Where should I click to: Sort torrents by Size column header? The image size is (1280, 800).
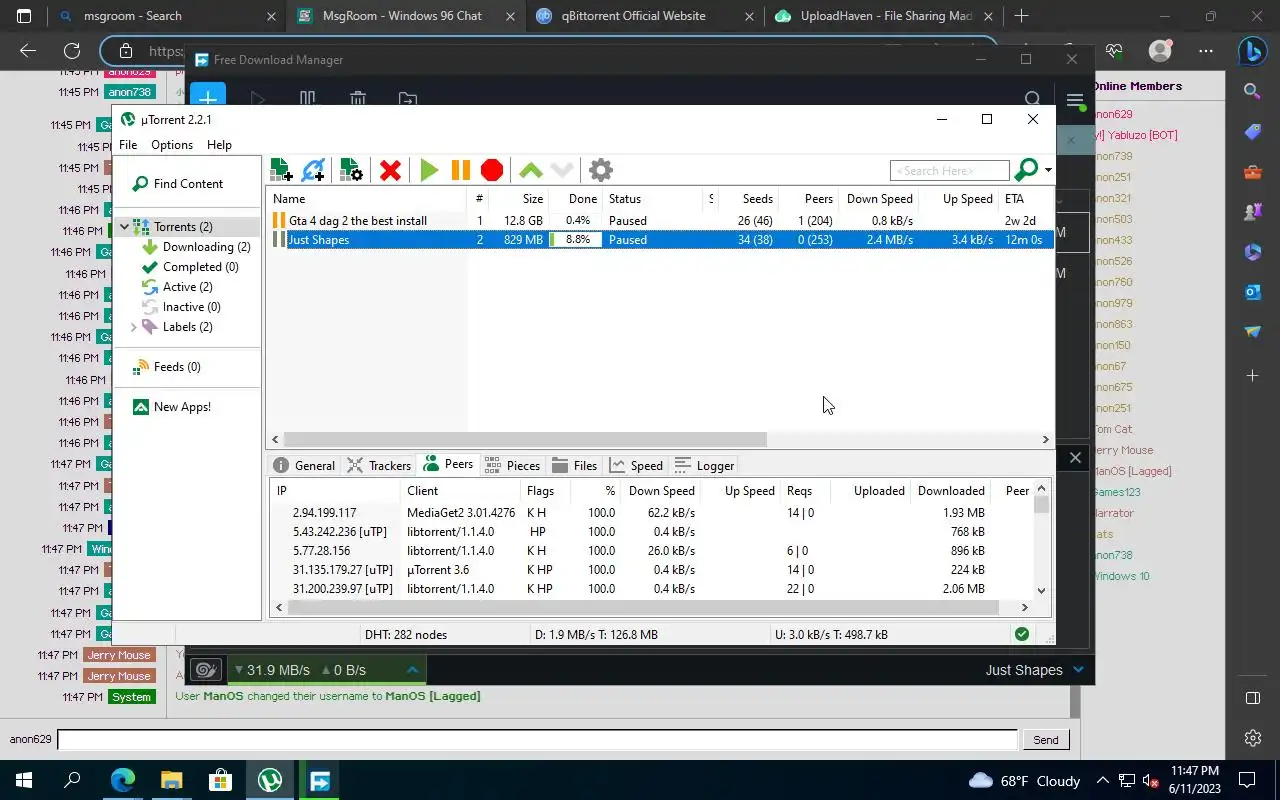point(518,199)
